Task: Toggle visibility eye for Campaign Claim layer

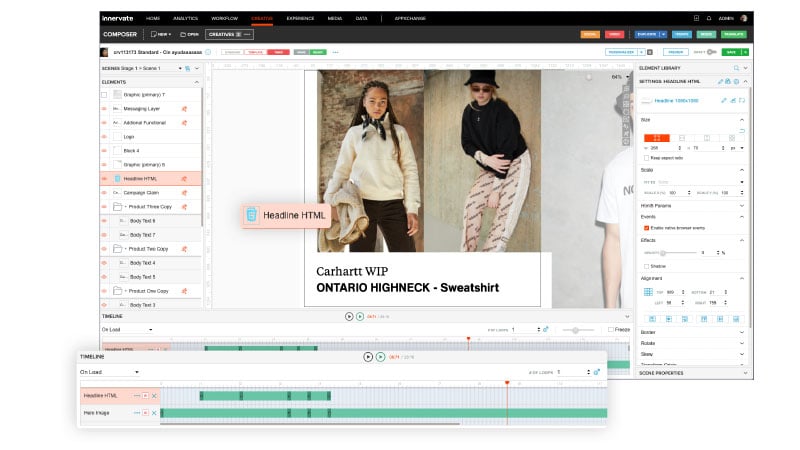Action: coord(104,192)
